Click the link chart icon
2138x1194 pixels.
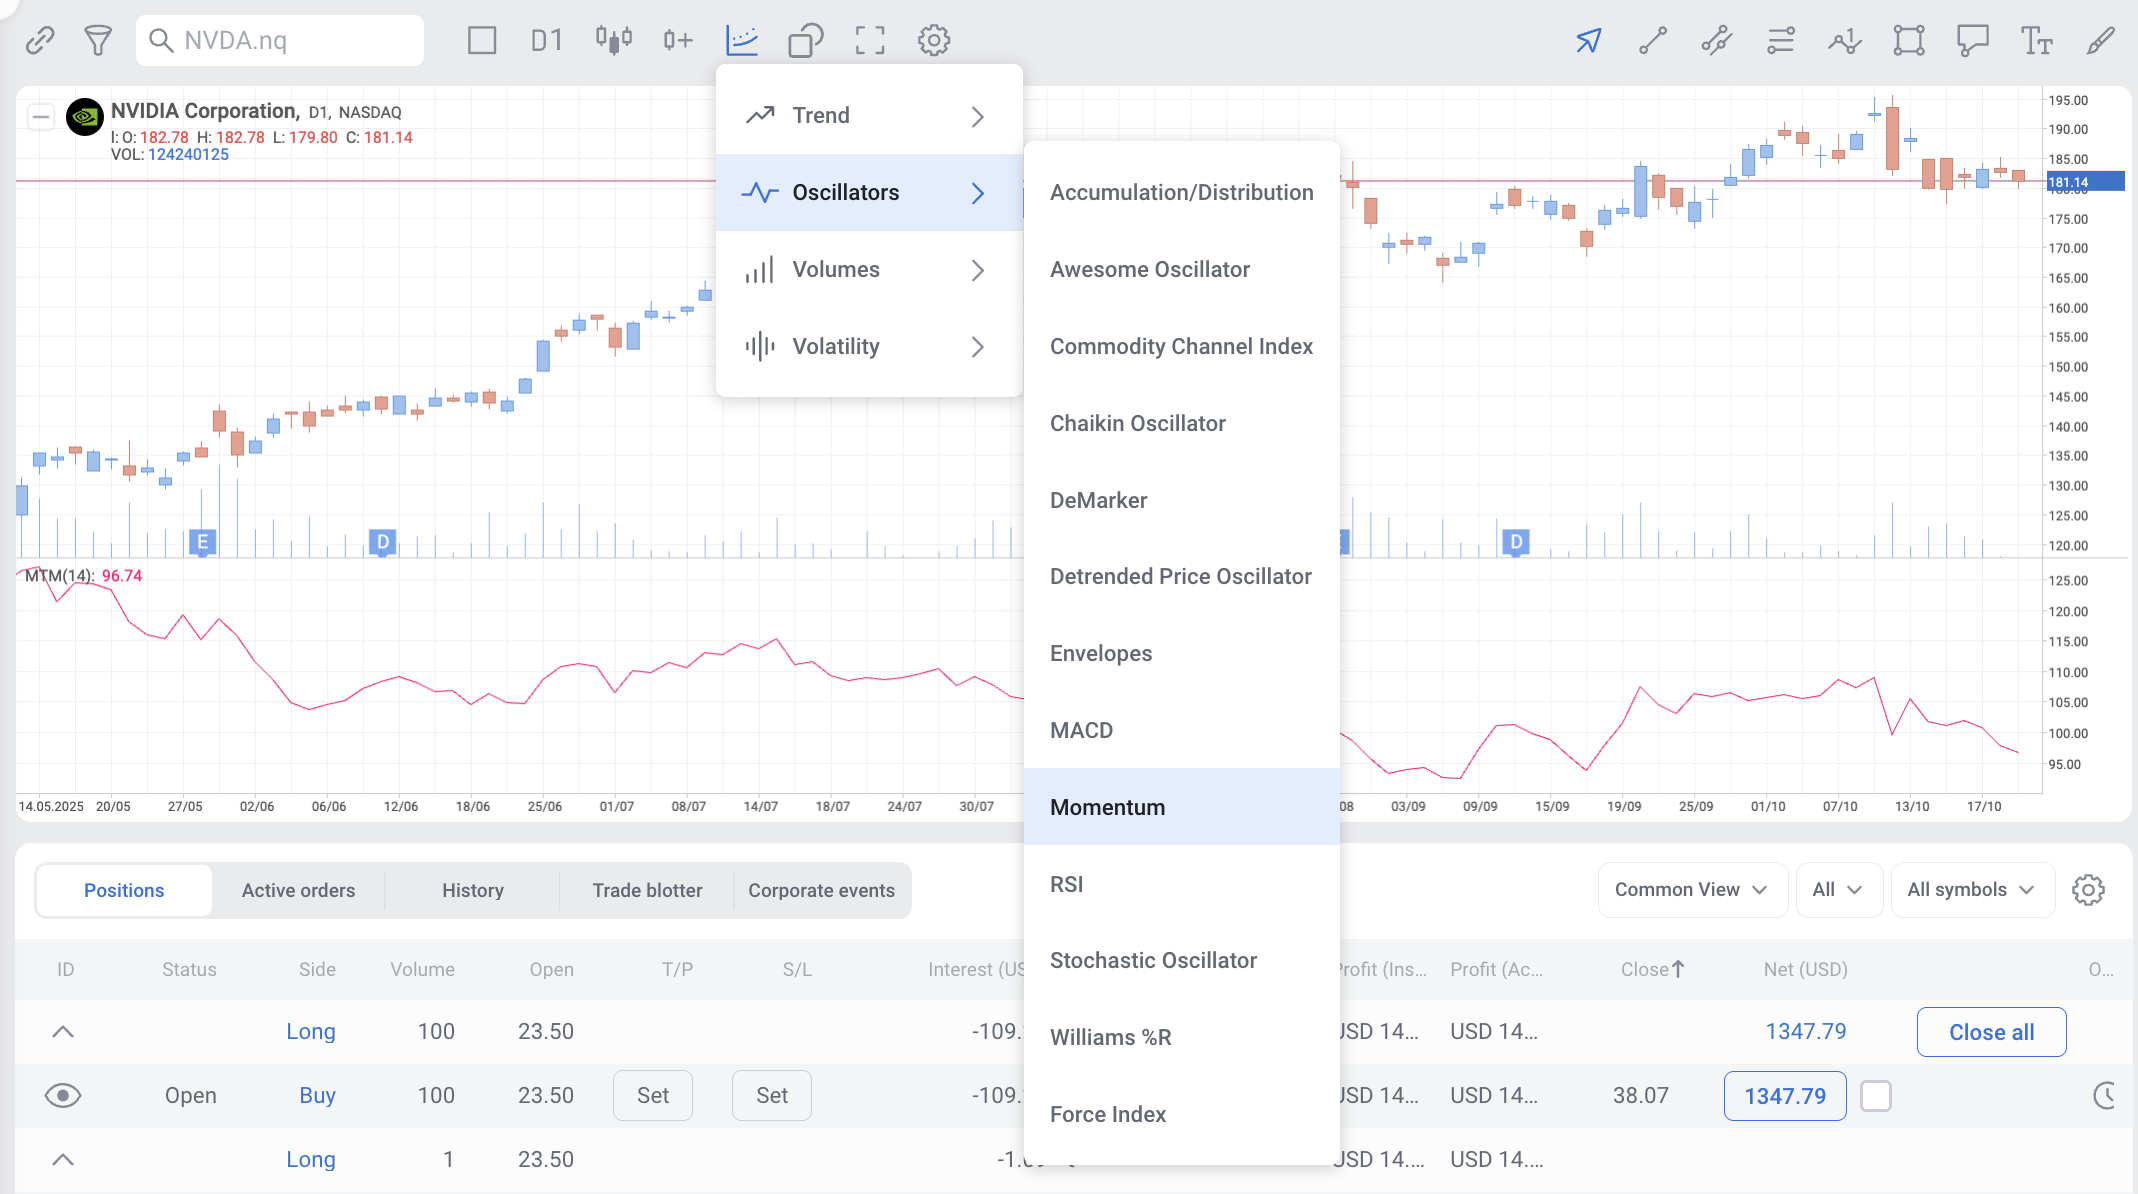pyautogui.click(x=40, y=40)
